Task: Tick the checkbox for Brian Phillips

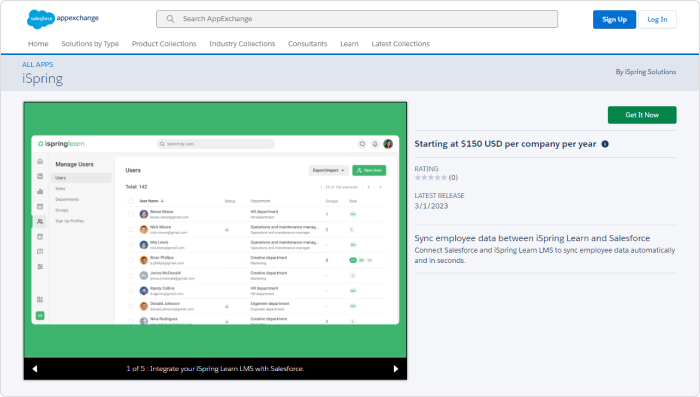Action: pos(131,260)
